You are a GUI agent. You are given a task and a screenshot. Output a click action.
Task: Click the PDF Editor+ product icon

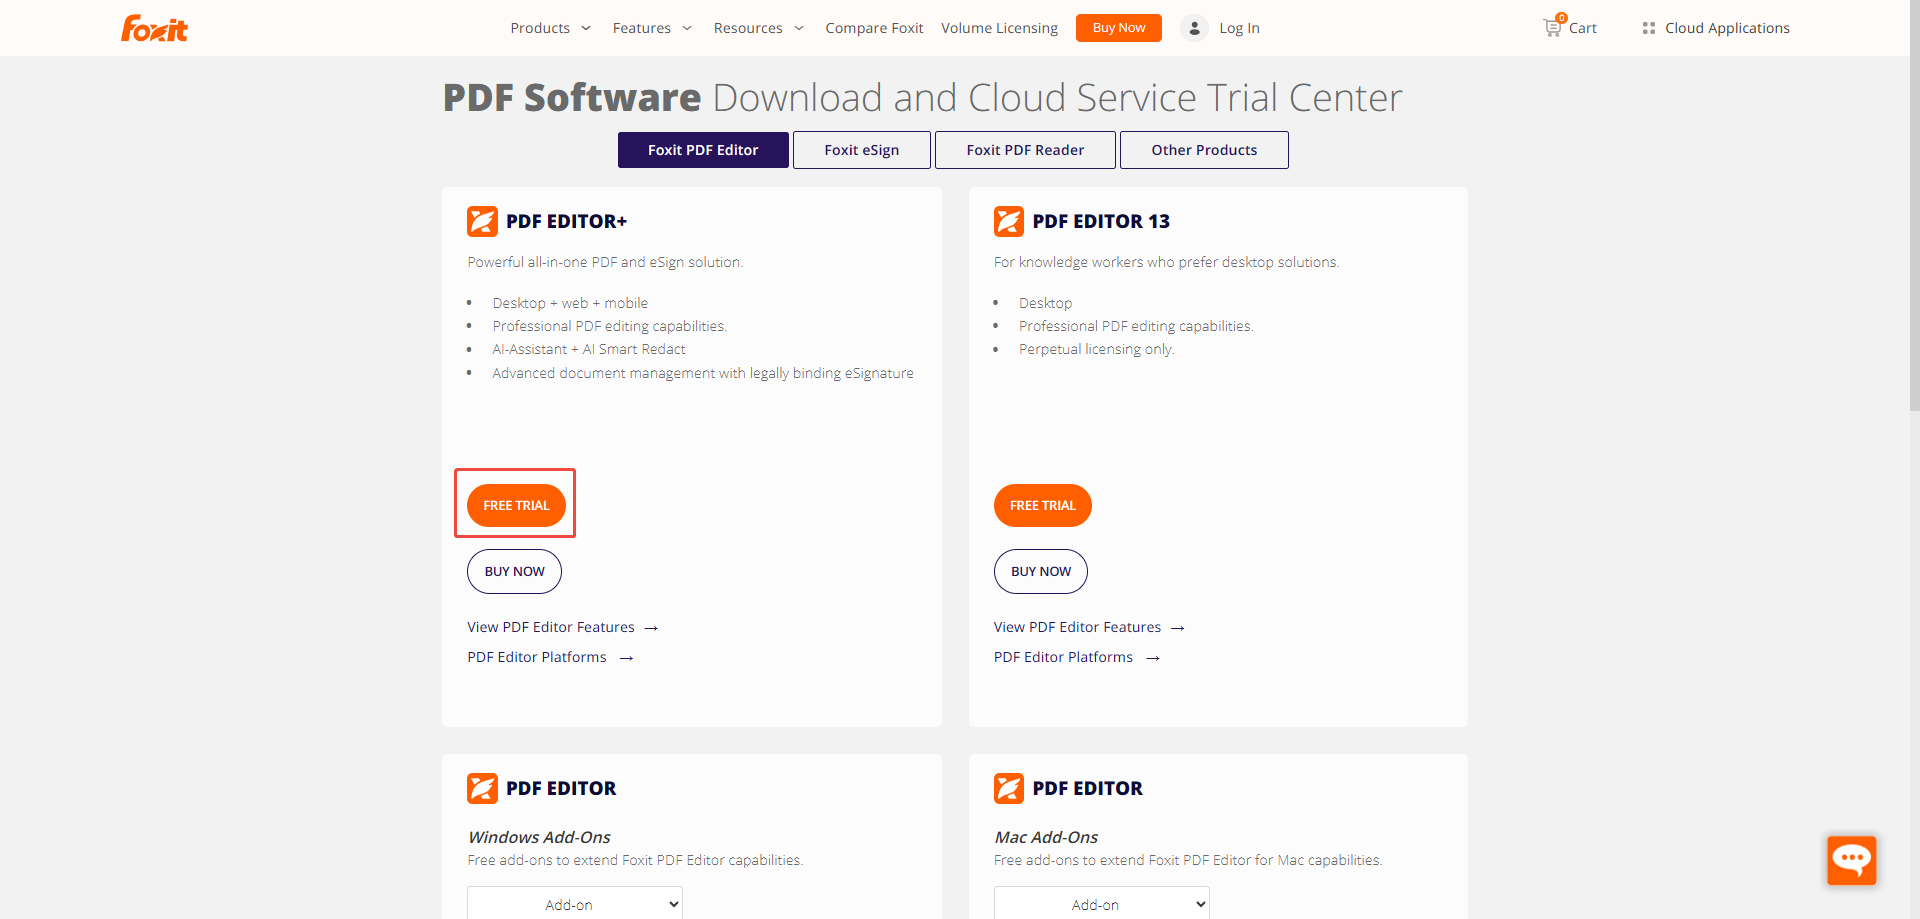coord(482,221)
